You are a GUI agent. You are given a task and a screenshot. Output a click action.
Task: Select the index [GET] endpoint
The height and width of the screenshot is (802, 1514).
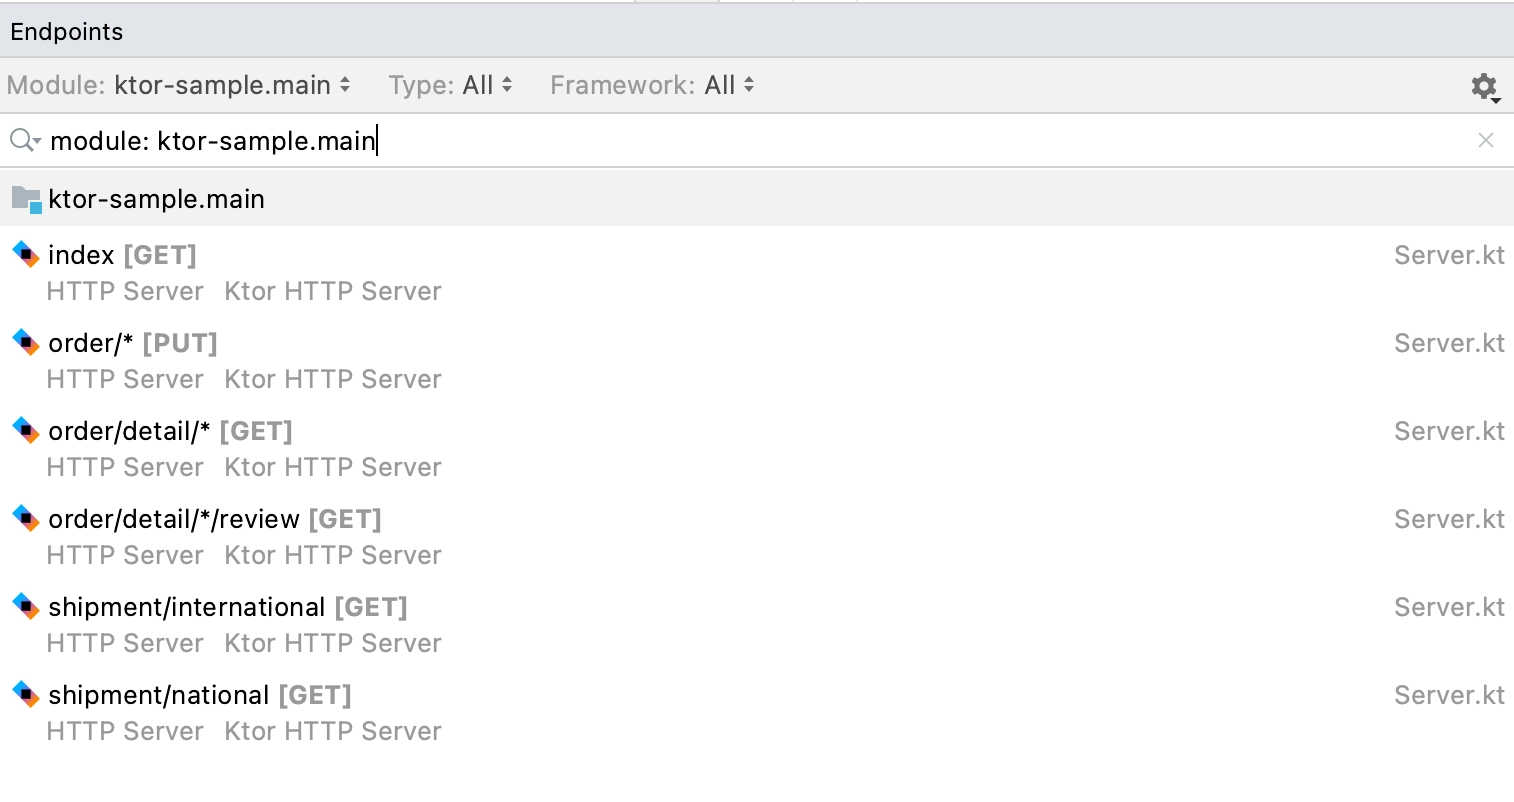coord(757,272)
